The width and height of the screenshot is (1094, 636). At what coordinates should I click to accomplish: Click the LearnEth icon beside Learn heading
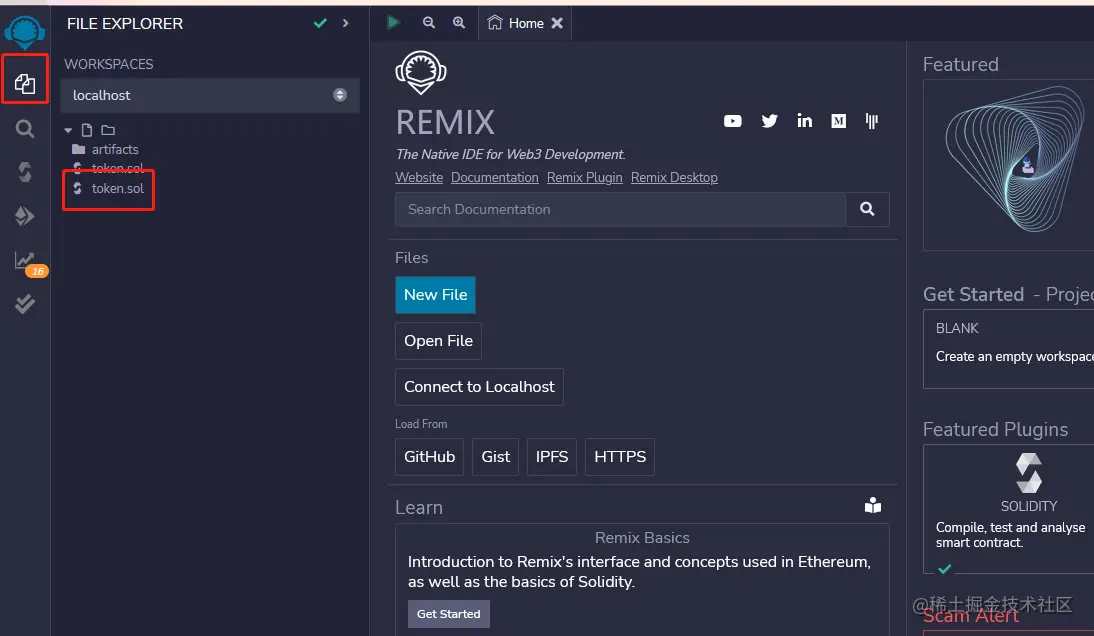[x=873, y=506]
